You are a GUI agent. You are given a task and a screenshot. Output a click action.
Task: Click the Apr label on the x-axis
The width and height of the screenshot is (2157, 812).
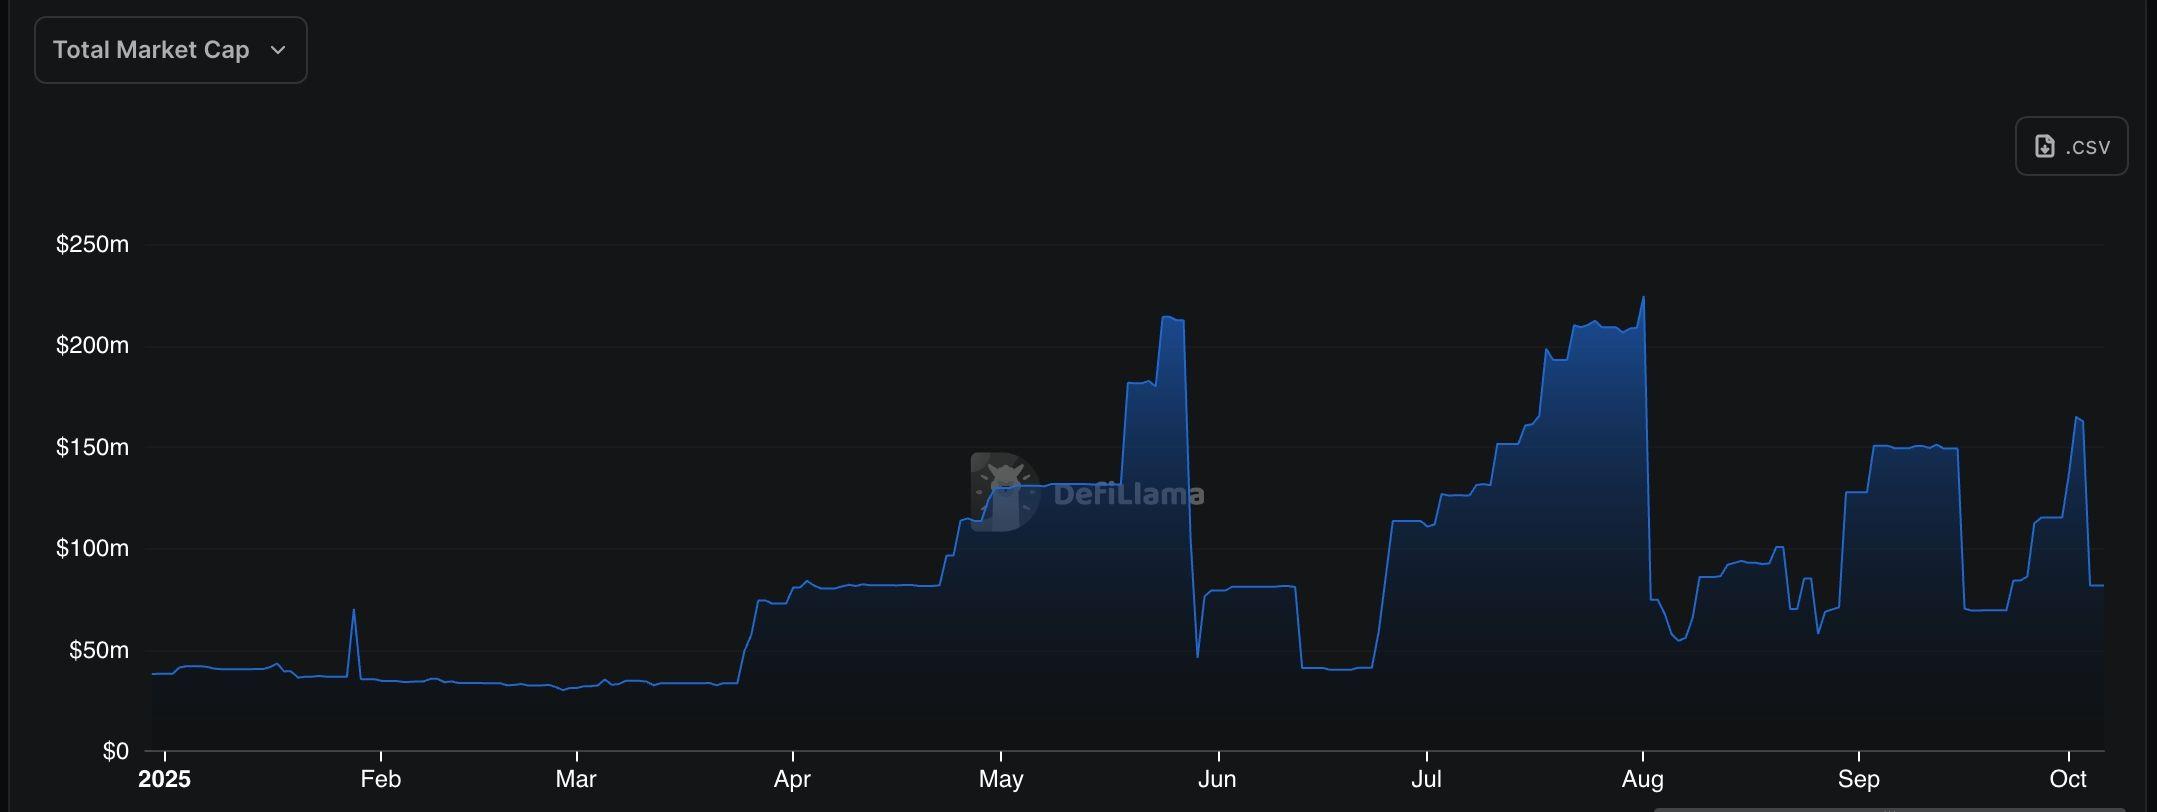pos(792,779)
